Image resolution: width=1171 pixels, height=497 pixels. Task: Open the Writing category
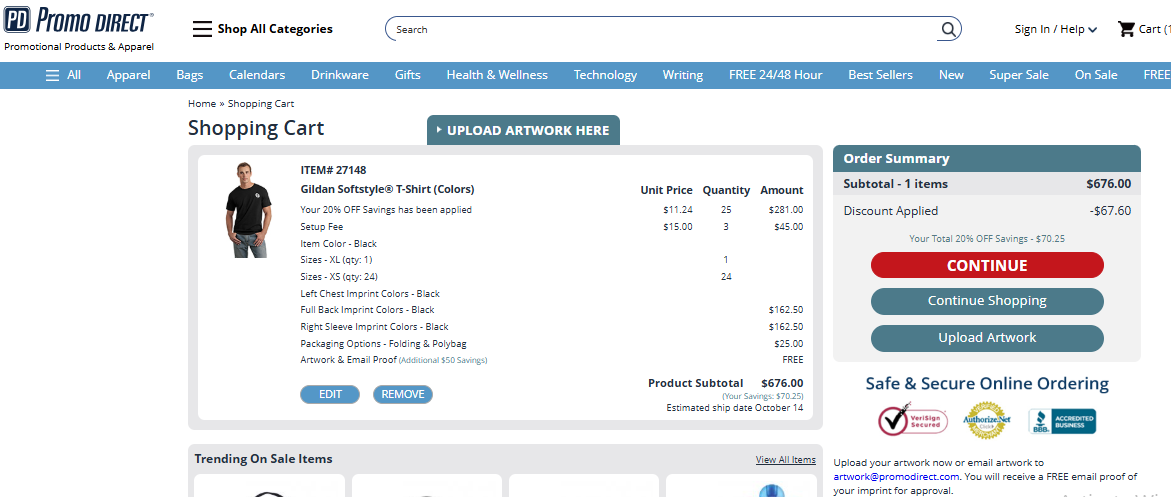pyautogui.click(x=683, y=75)
